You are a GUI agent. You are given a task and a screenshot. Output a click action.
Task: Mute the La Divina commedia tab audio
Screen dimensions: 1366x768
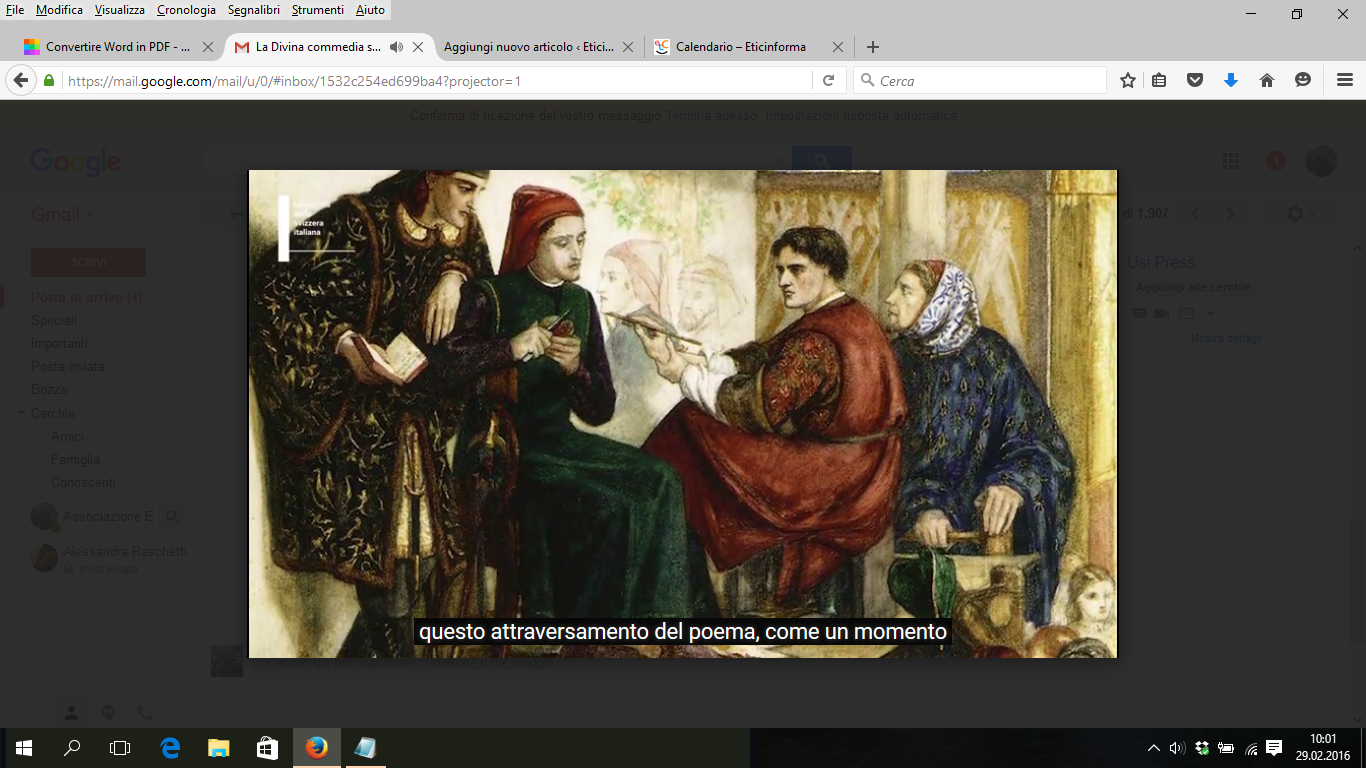[x=396, y=47]
